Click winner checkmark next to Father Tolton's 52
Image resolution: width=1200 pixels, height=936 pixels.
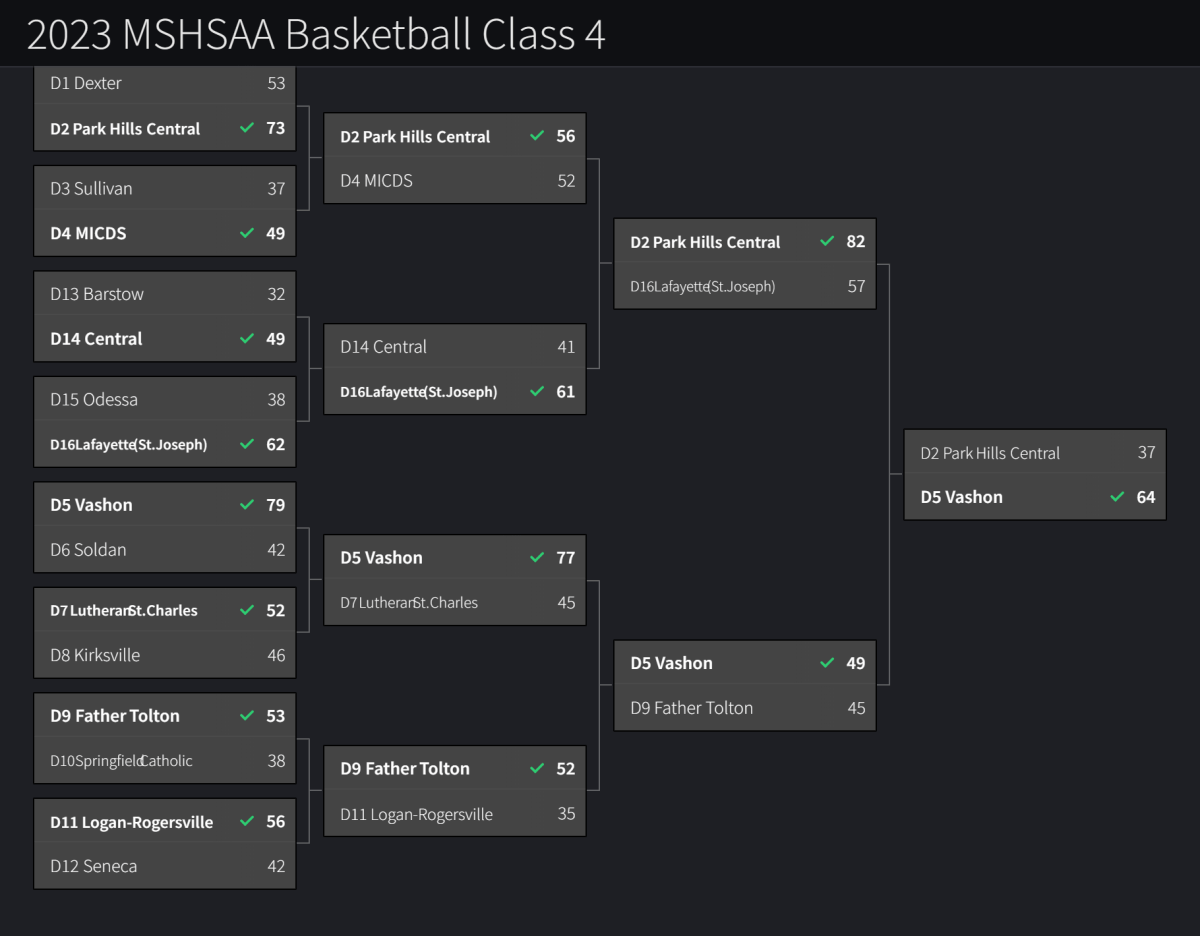pos(537,768)
